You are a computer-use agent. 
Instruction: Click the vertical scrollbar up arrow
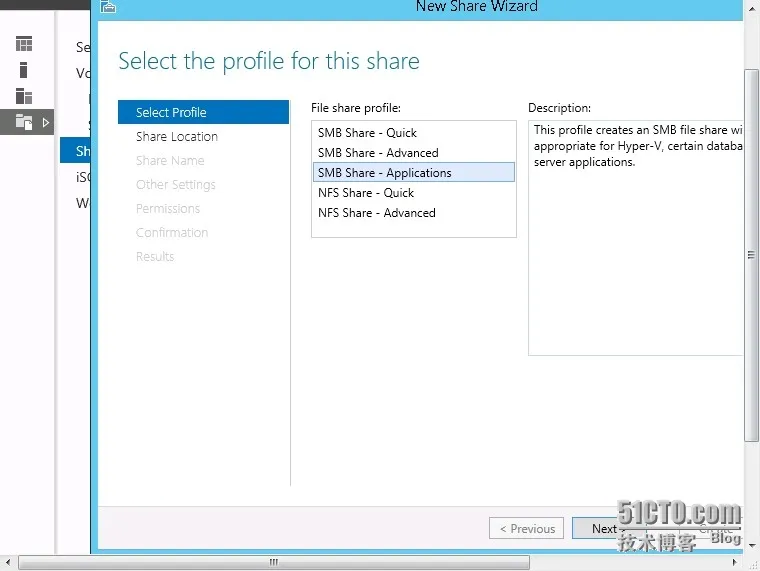point(752,9)
